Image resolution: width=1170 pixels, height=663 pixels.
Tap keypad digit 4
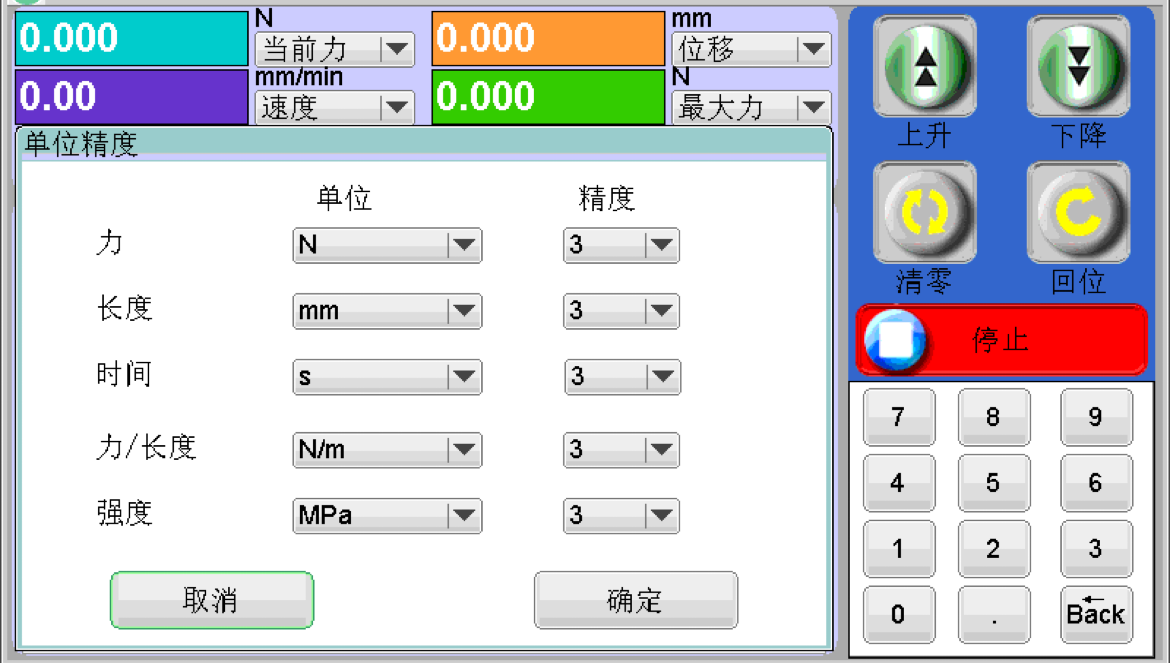tap(898, 483)
